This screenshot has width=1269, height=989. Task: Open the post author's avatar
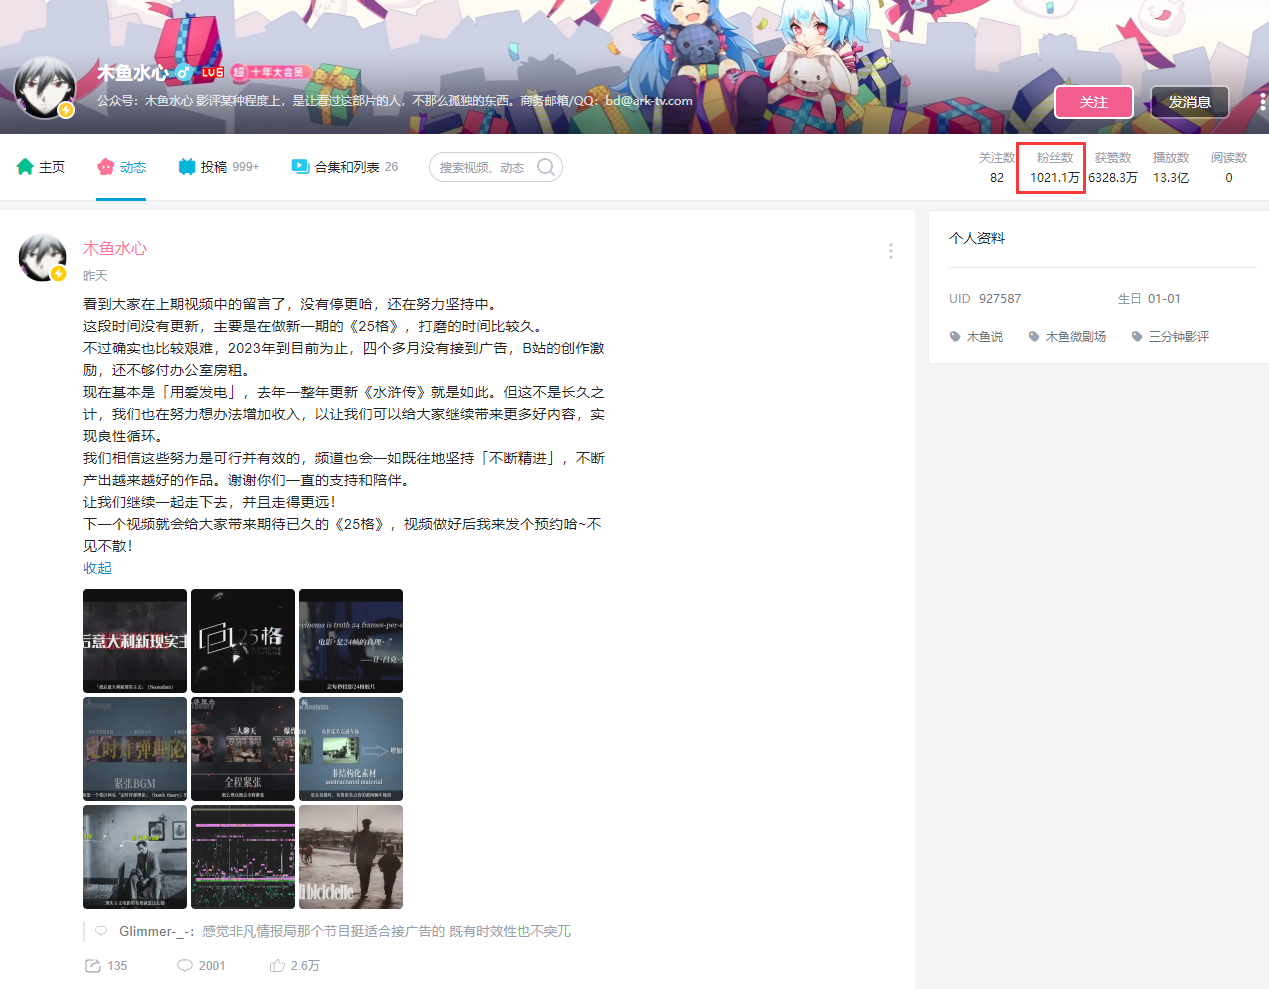(x=42, y=258)
